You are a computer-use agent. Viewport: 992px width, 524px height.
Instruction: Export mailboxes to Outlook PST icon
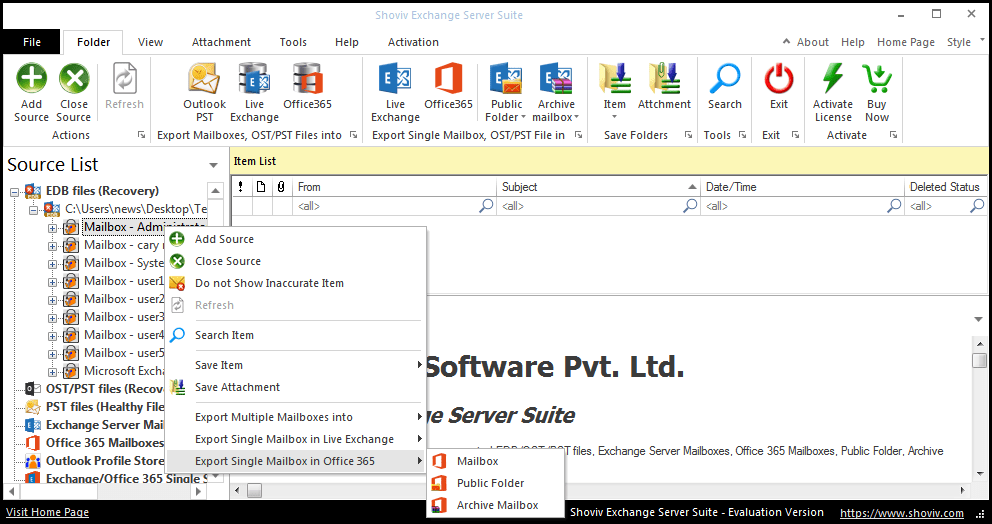point(204,78)
